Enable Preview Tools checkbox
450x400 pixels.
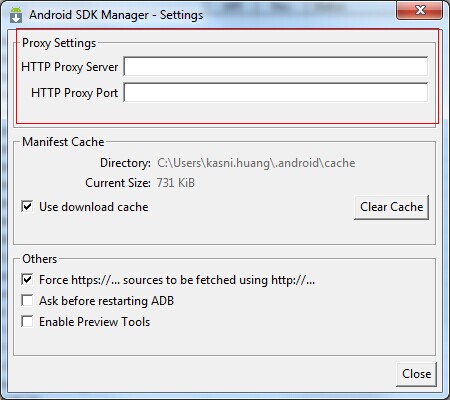tap(27, 322)
